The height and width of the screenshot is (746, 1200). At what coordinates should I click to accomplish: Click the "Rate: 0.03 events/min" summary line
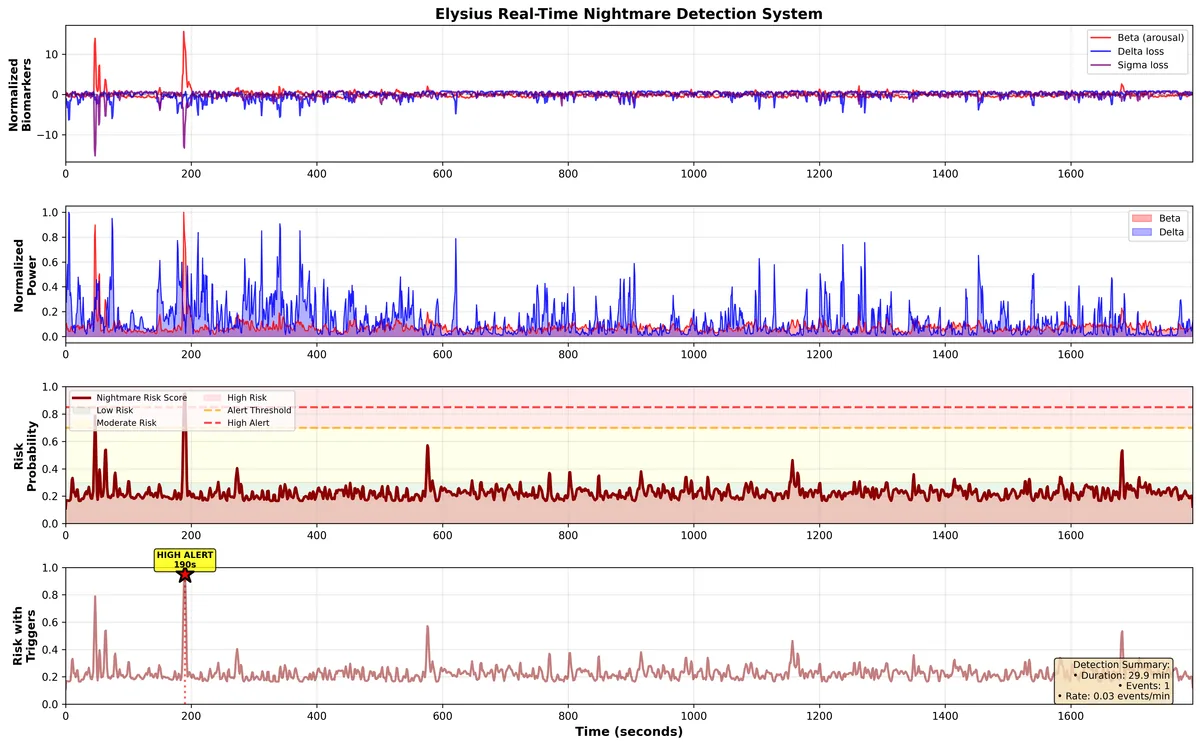1114,696
